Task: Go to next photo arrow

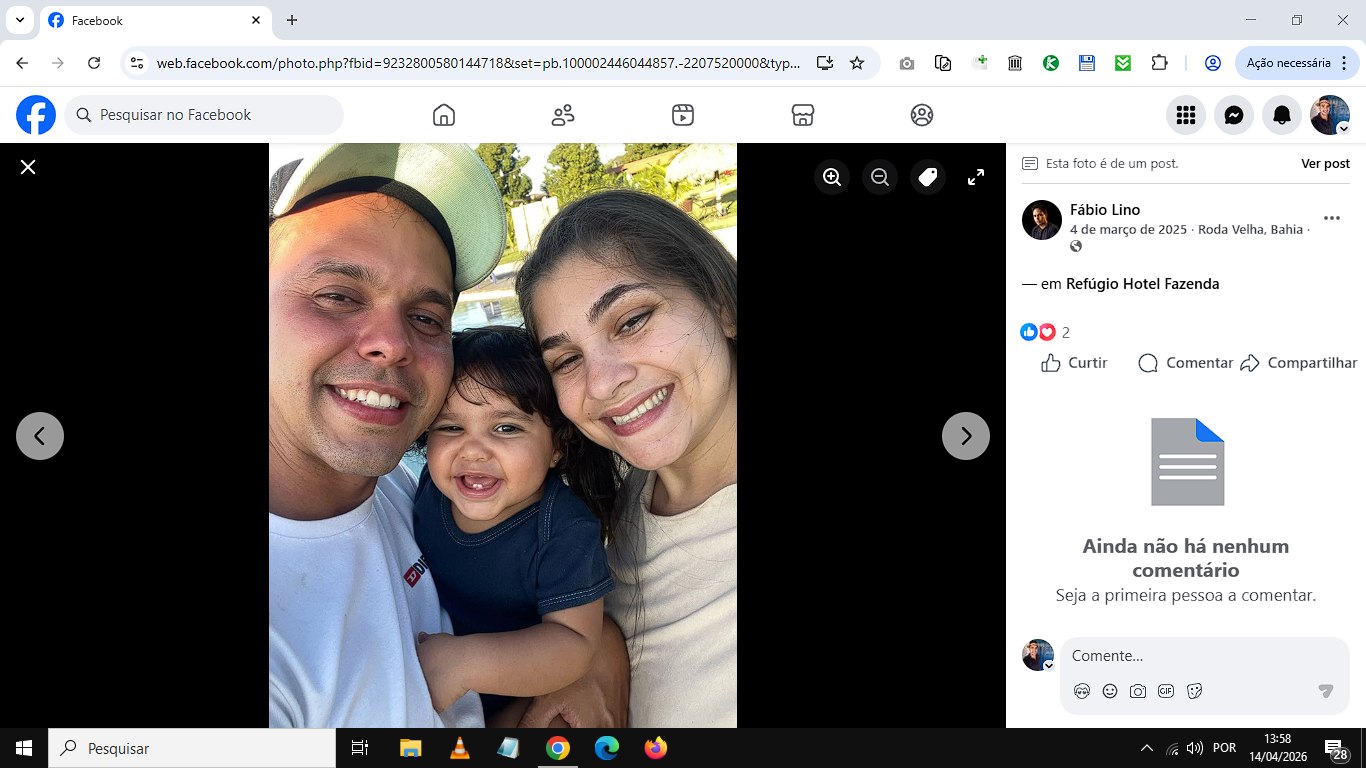Action: click(x=966, y=436)
